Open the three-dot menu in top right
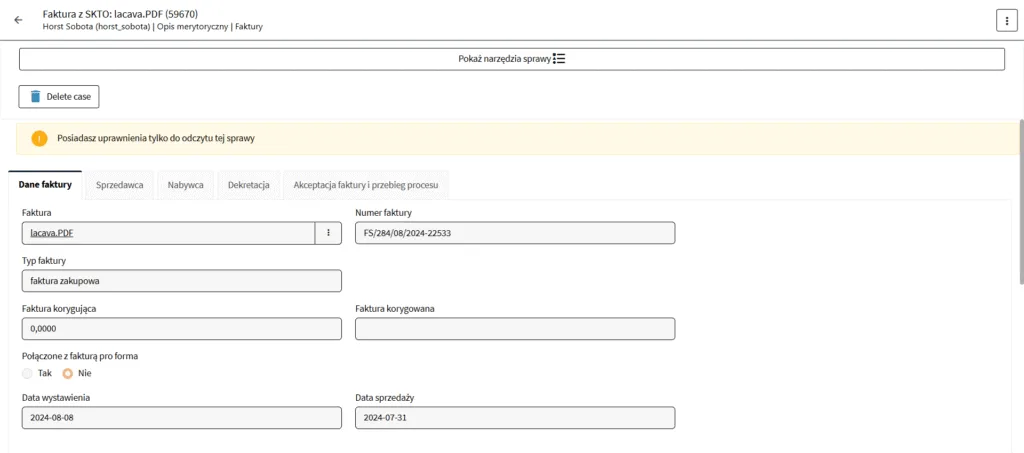Screen dimensions: 1024x453 tap(1006, 20)
